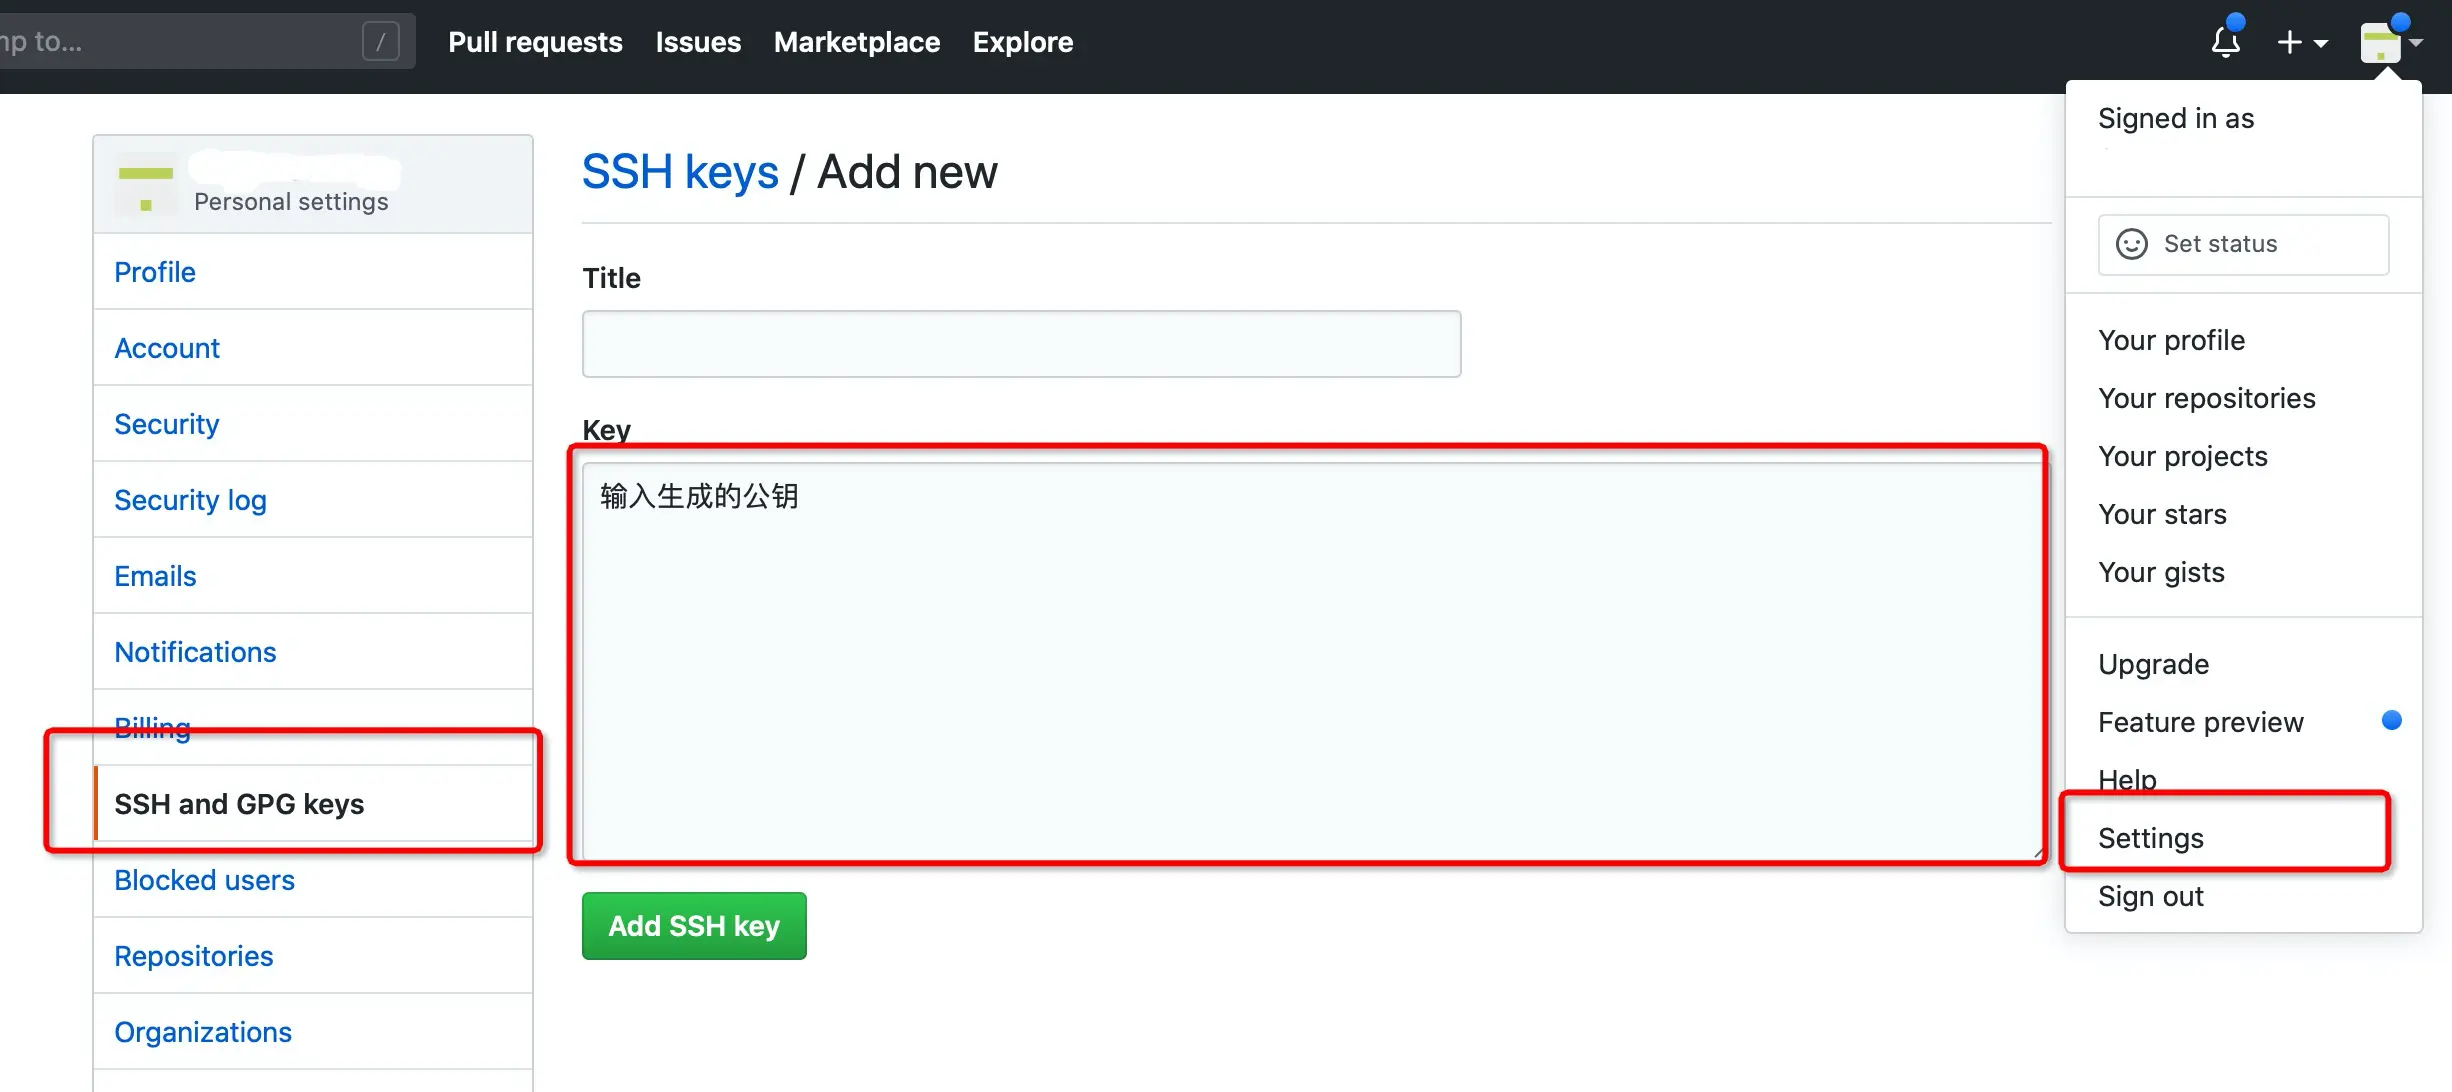Open Pull requests in top navigation
Image resolution: width=2452 pixels, height=1092 pixels.
point(535,42)
